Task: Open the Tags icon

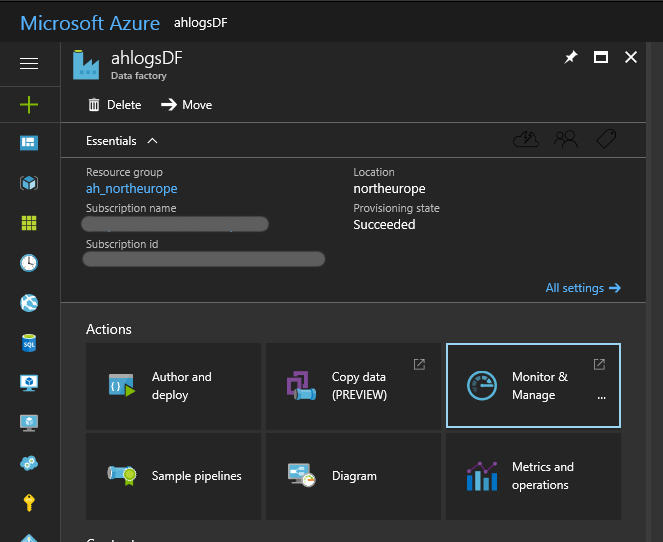Action: 606,139
